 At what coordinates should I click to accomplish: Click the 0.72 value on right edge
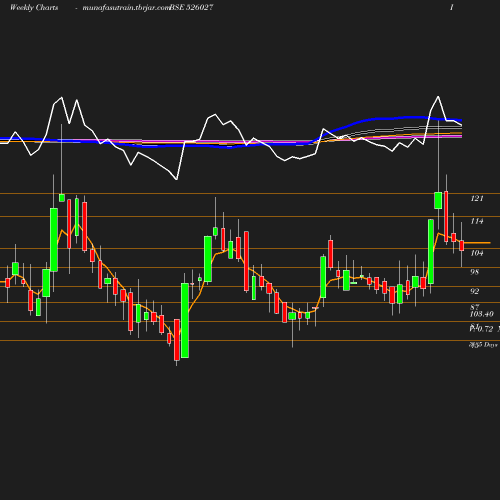tap(485, 329)
